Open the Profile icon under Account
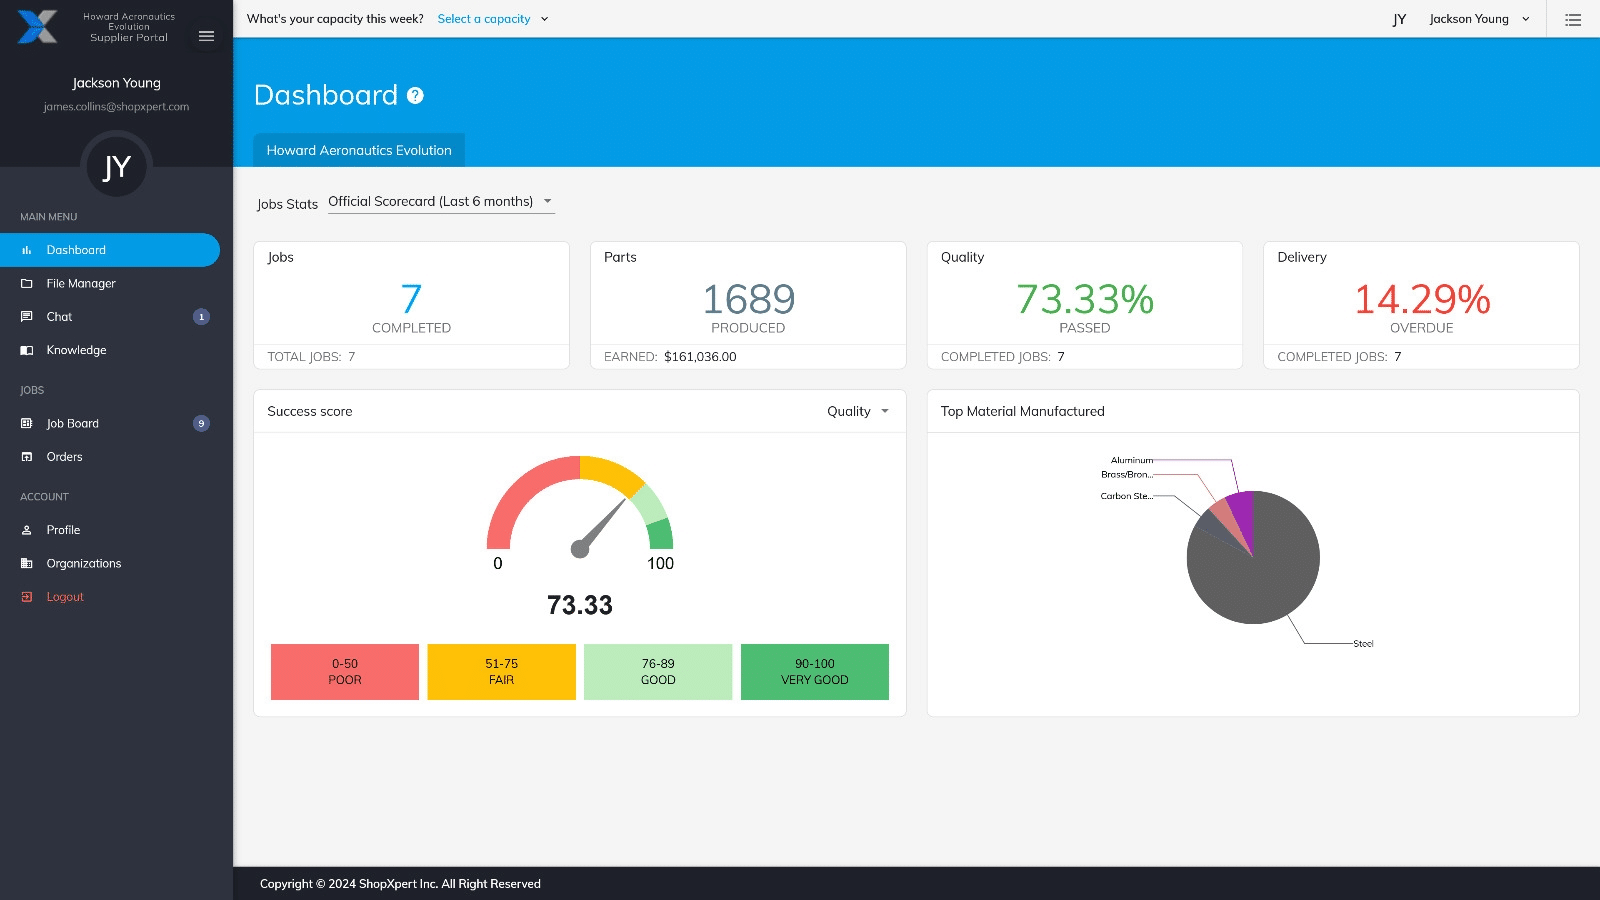 click(x=26, y=529)
